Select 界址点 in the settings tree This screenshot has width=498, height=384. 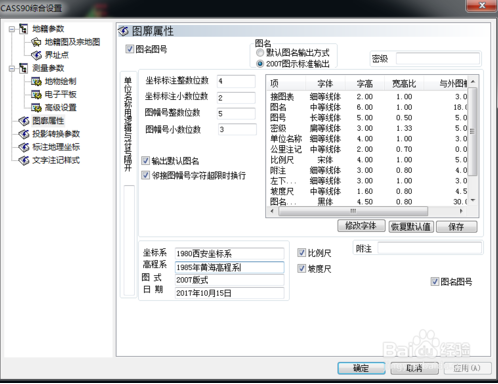click(x=57, y=55)
